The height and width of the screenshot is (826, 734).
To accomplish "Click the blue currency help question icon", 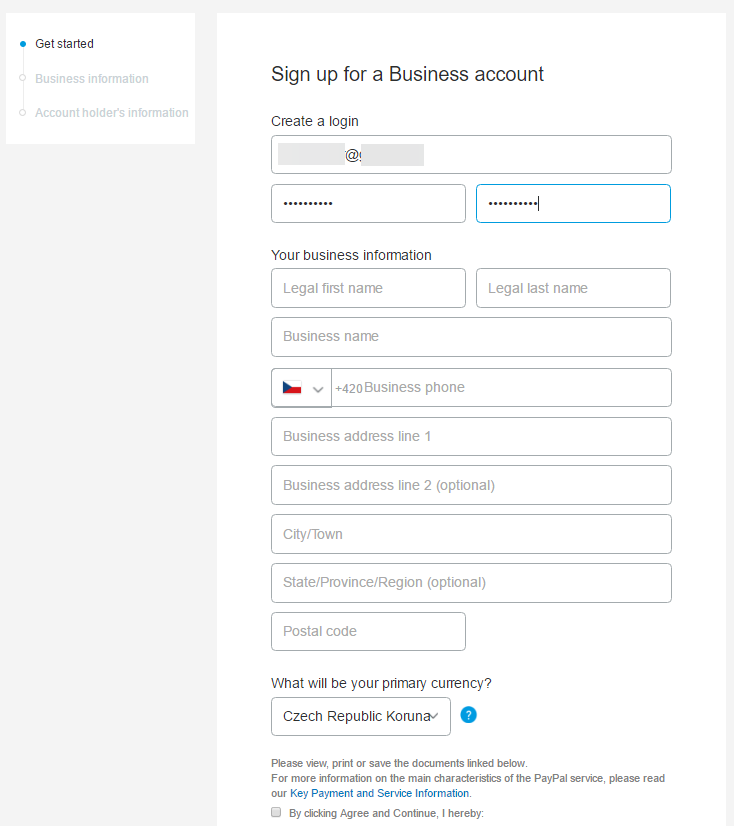I will tap(468, 715).
